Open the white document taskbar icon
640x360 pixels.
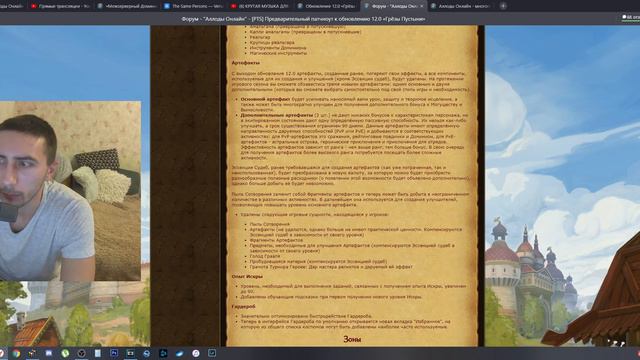(x=98, y=353)
